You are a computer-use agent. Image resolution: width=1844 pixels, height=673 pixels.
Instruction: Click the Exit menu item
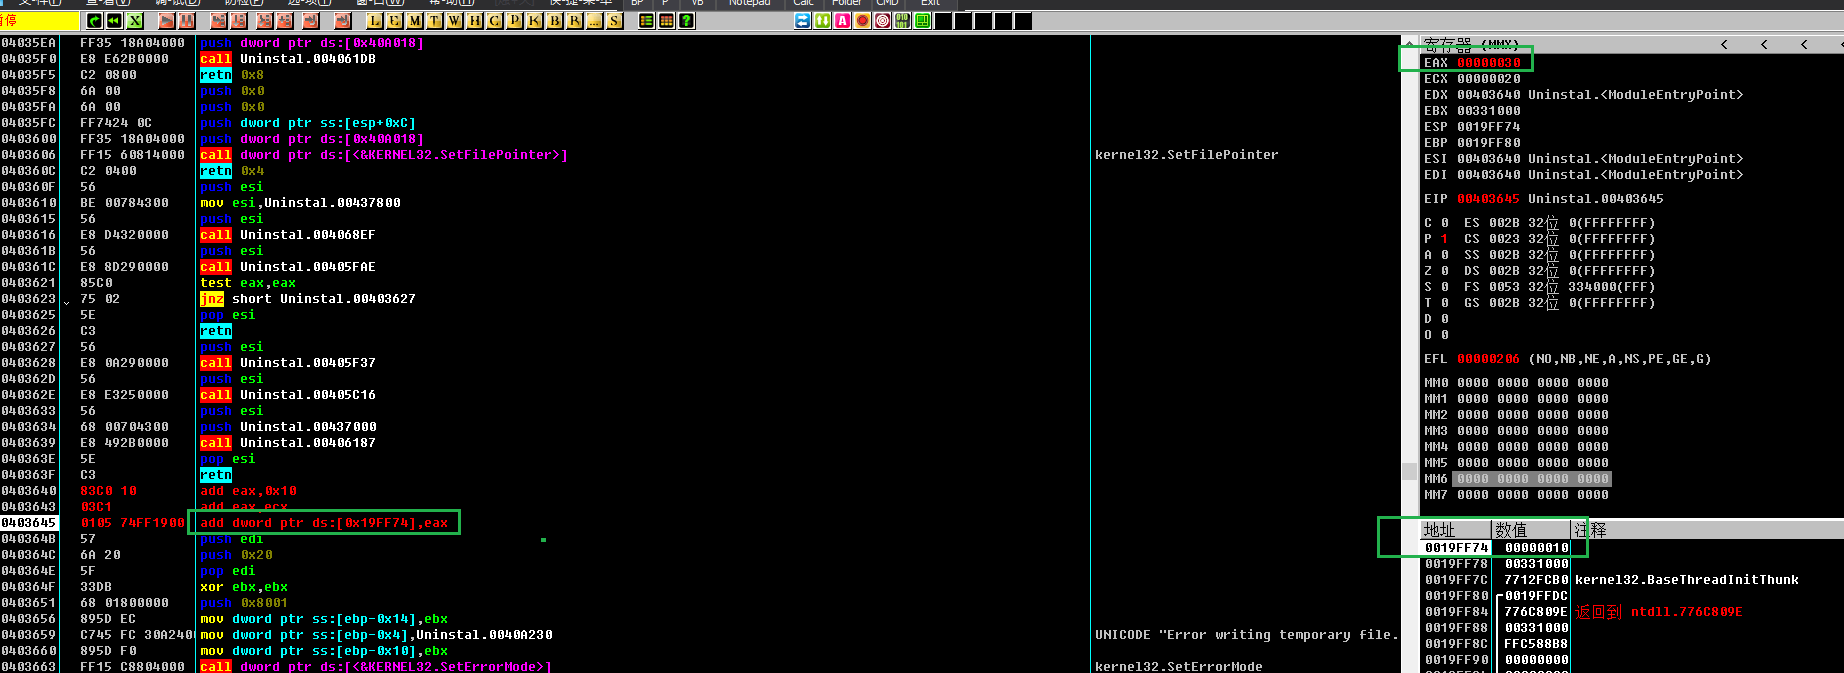click(930, 3)
